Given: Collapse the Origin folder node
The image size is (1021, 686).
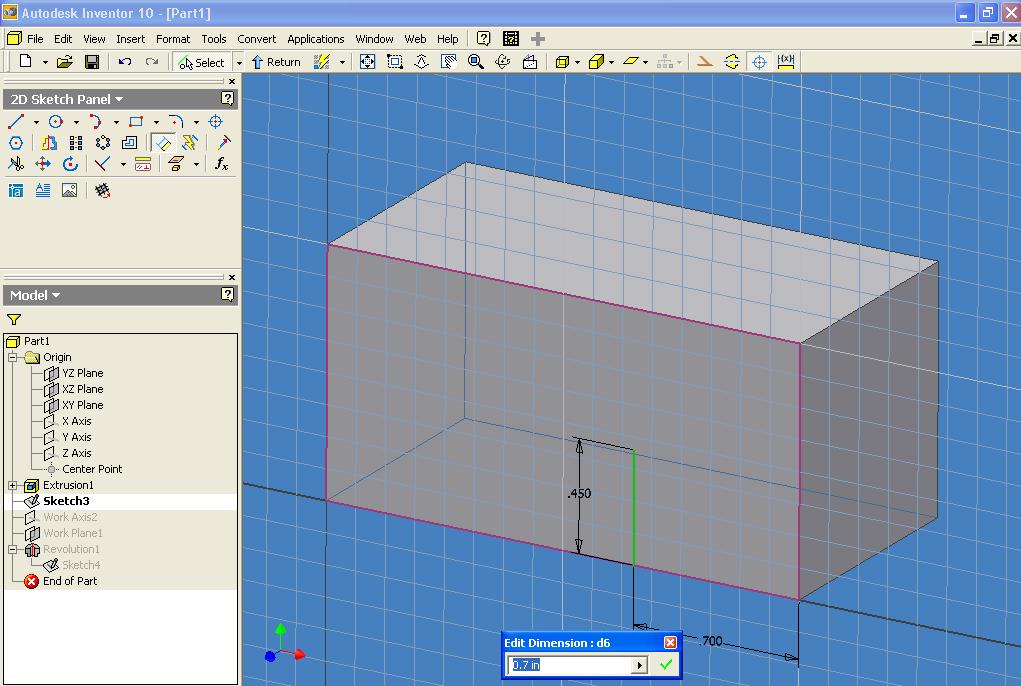Looking at the screenshot, I should [12, 357].
